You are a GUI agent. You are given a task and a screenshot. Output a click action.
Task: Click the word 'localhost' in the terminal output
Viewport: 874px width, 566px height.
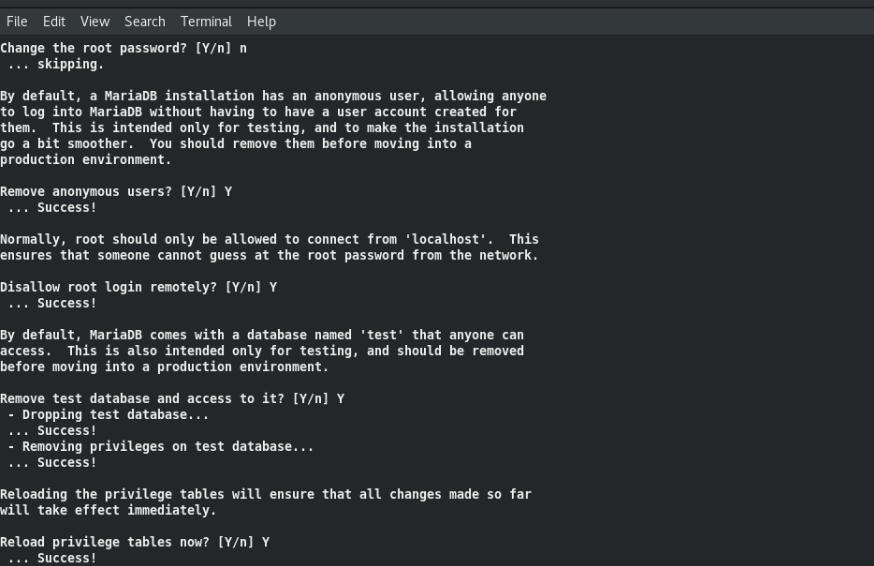point(445,239)
